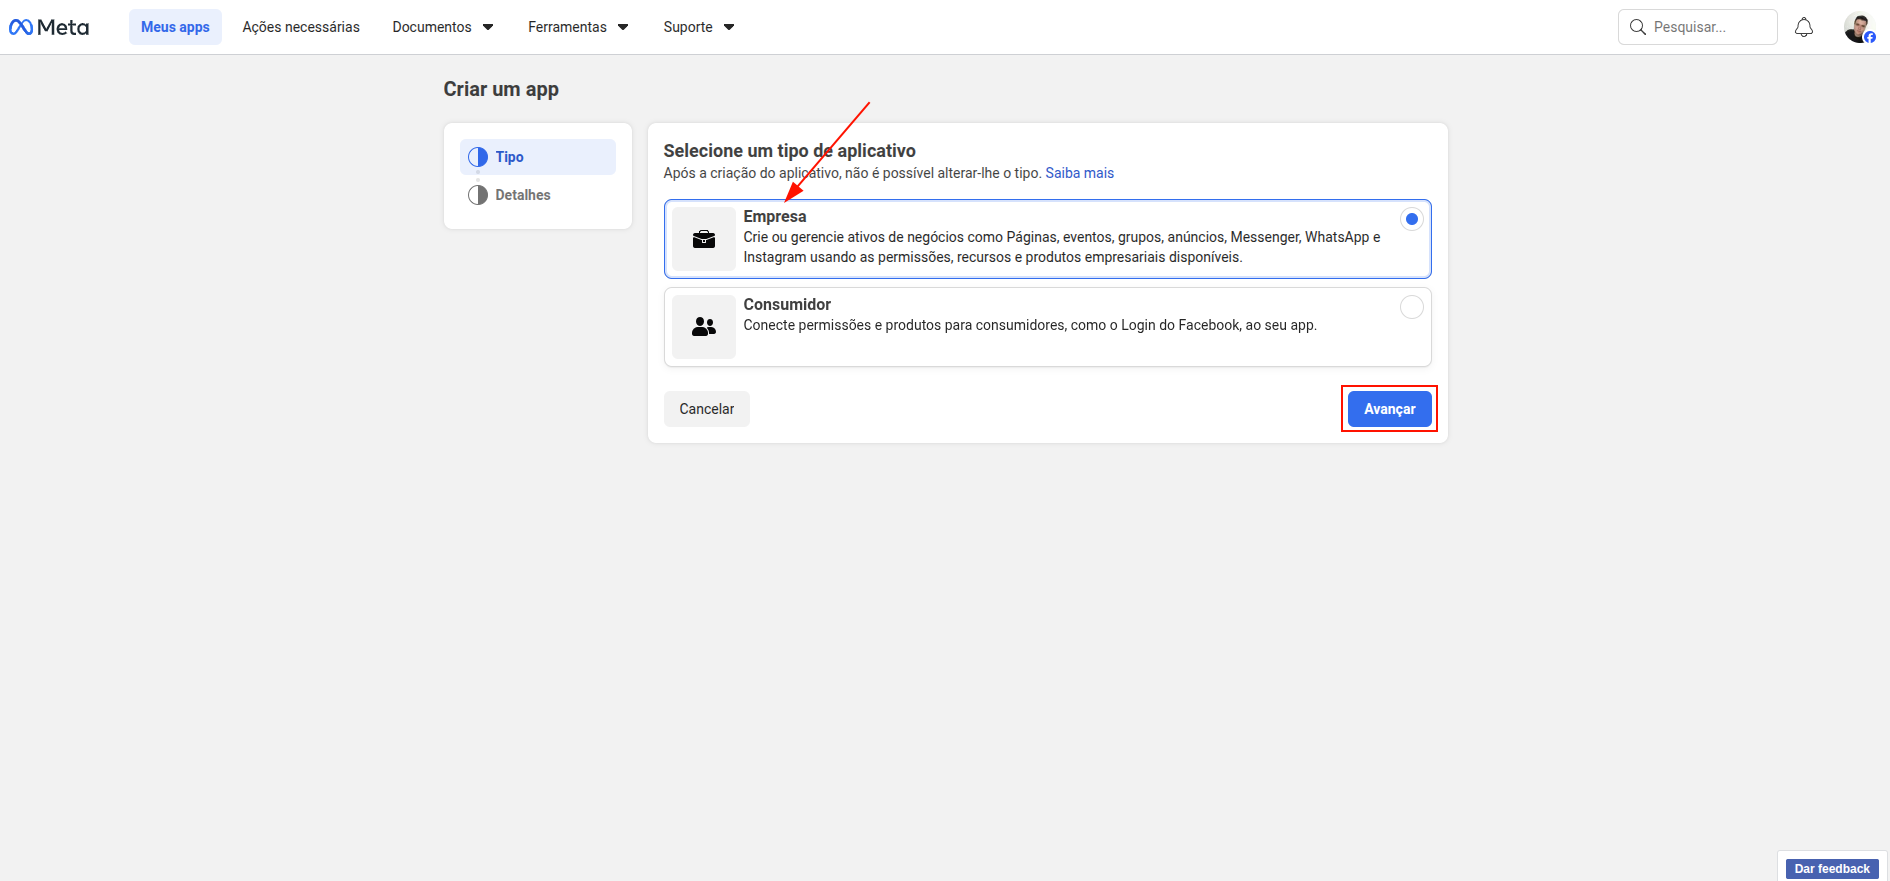1890x881 pixels.
Task: Expand the Documentos dropdown
Action: [x=443, y=27]
